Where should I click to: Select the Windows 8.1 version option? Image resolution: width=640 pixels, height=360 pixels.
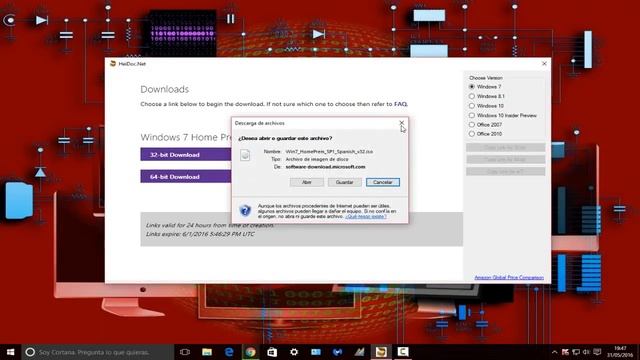tap(472, 96)
